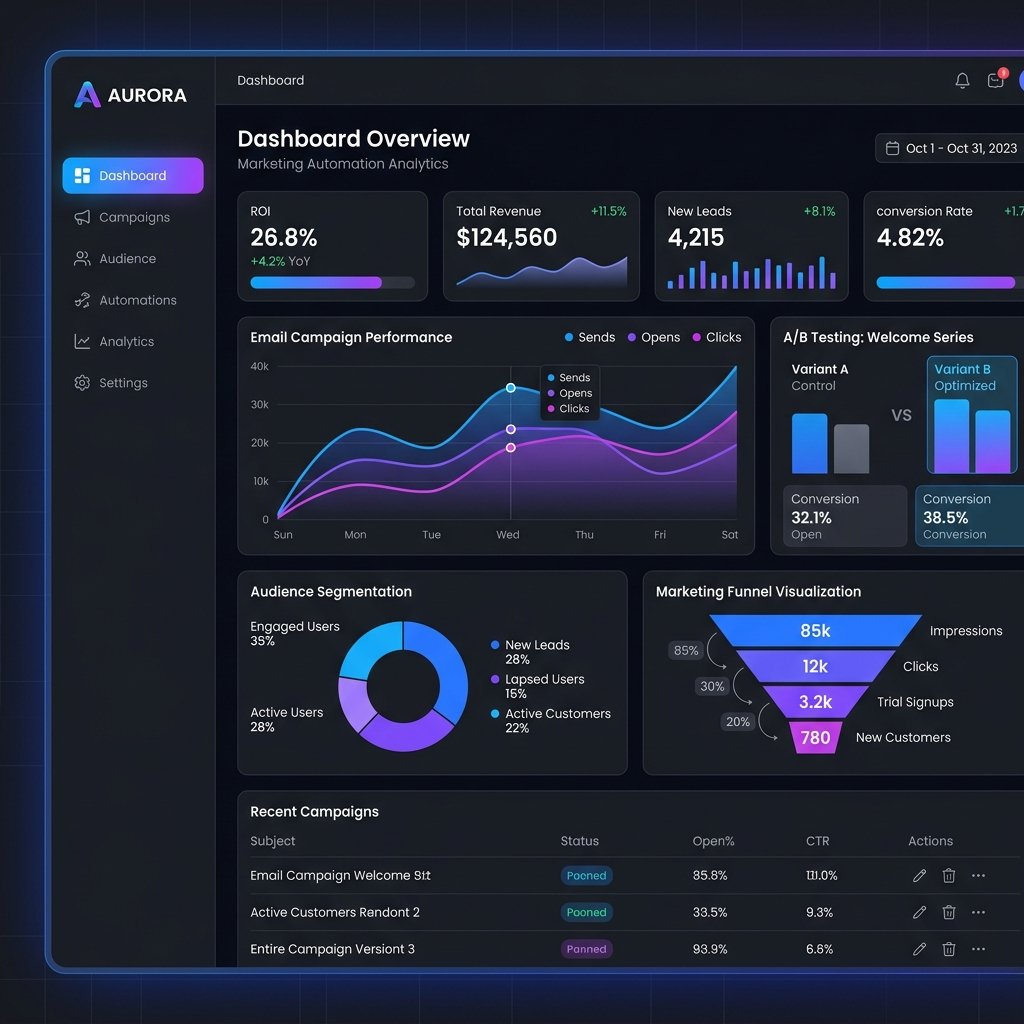Open Automations in sidebar
The height and width of the screenshot is (1024, 1024).
pos(125,300)
